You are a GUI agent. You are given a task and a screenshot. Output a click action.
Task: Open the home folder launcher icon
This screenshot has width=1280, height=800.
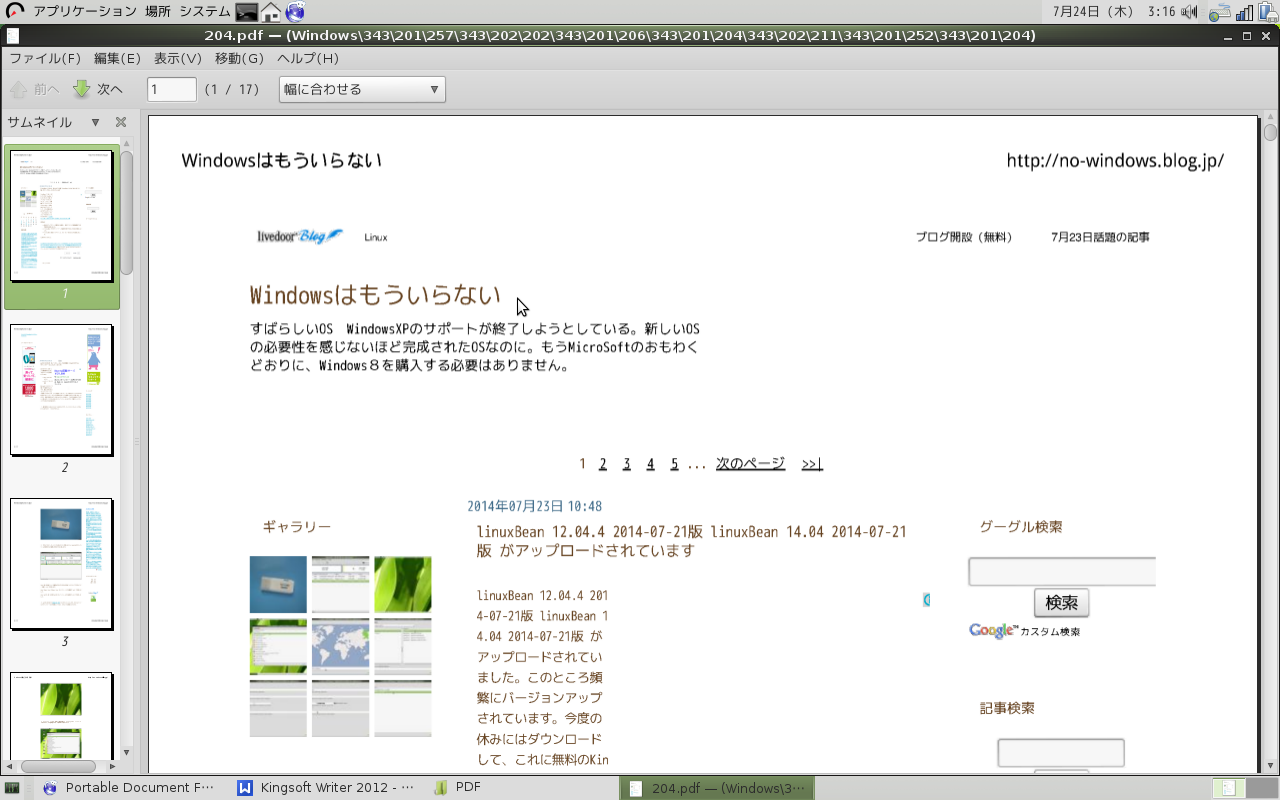coord(270,12)
